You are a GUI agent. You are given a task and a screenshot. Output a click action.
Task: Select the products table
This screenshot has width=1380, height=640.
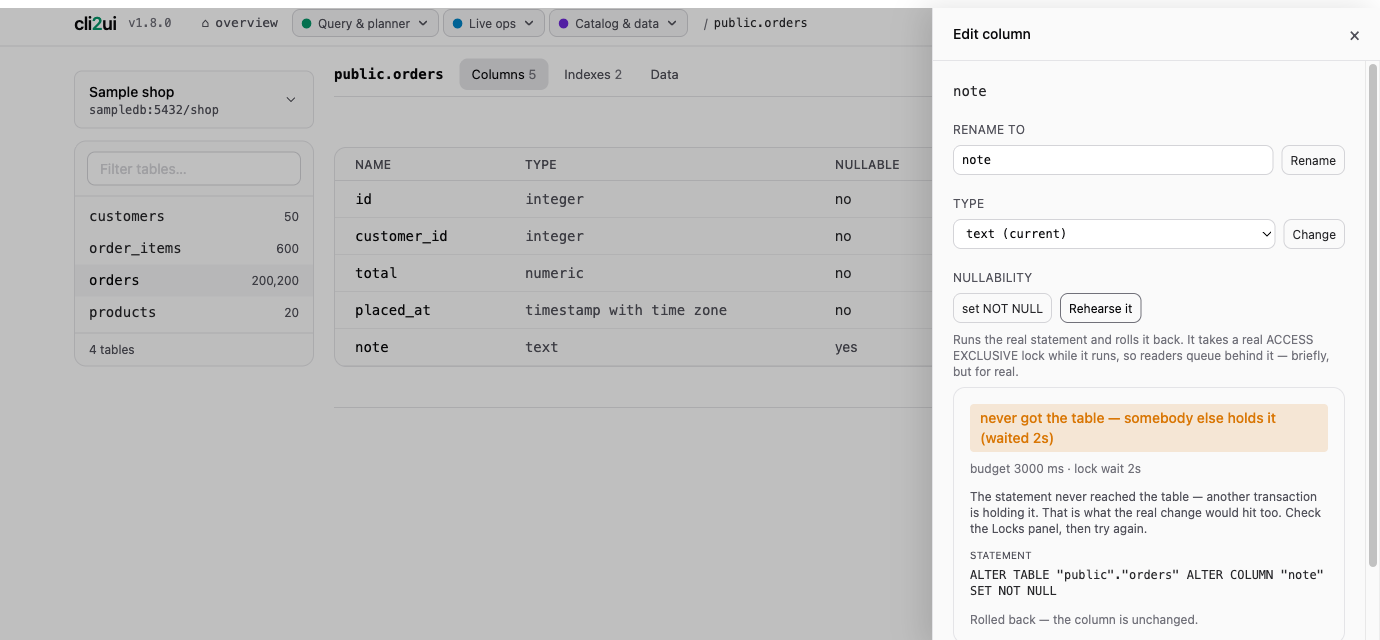point(194,312)
